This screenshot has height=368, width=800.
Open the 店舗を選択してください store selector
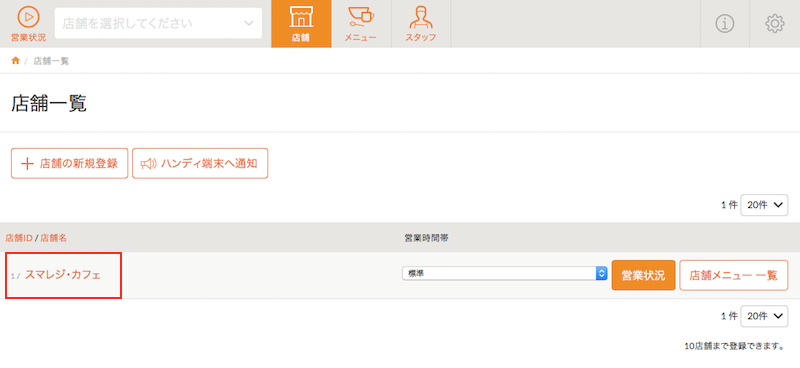(158, 23)
